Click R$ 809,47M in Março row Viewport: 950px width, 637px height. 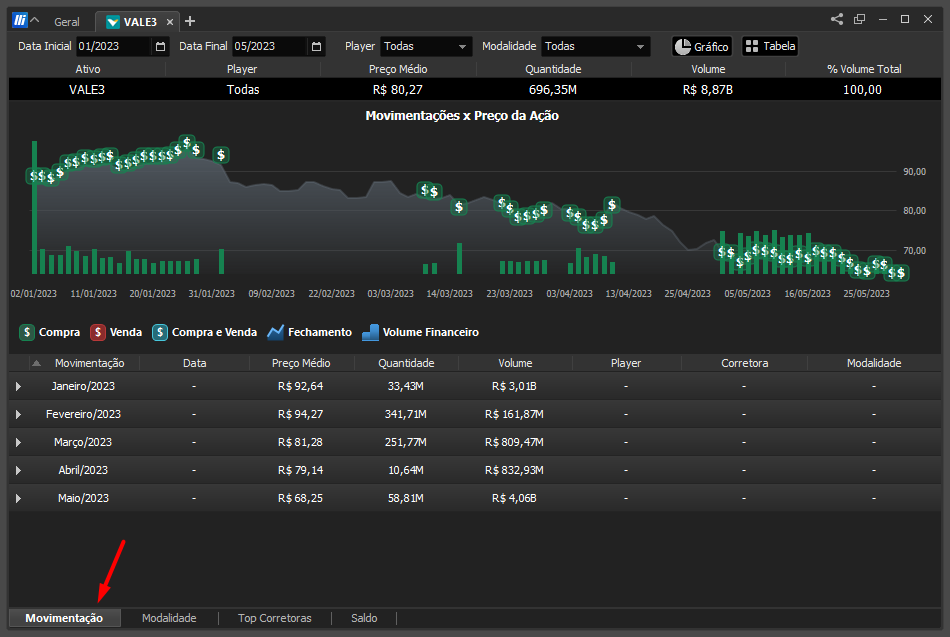point(514,442)
